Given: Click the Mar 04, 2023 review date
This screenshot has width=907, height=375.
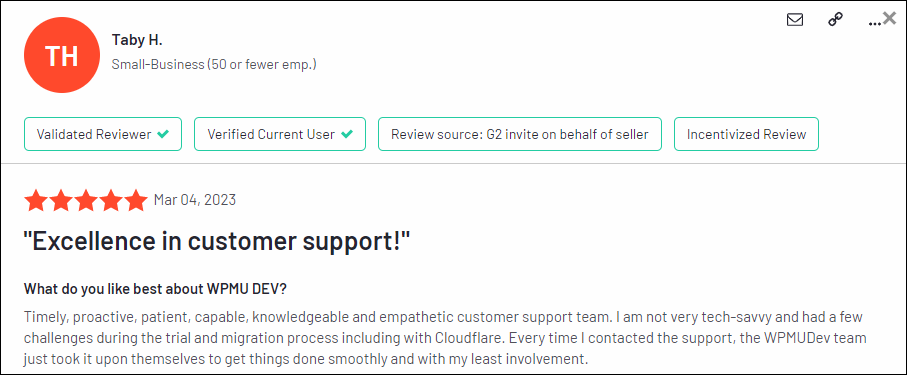Looking at the screenshot, I should 195,200.
